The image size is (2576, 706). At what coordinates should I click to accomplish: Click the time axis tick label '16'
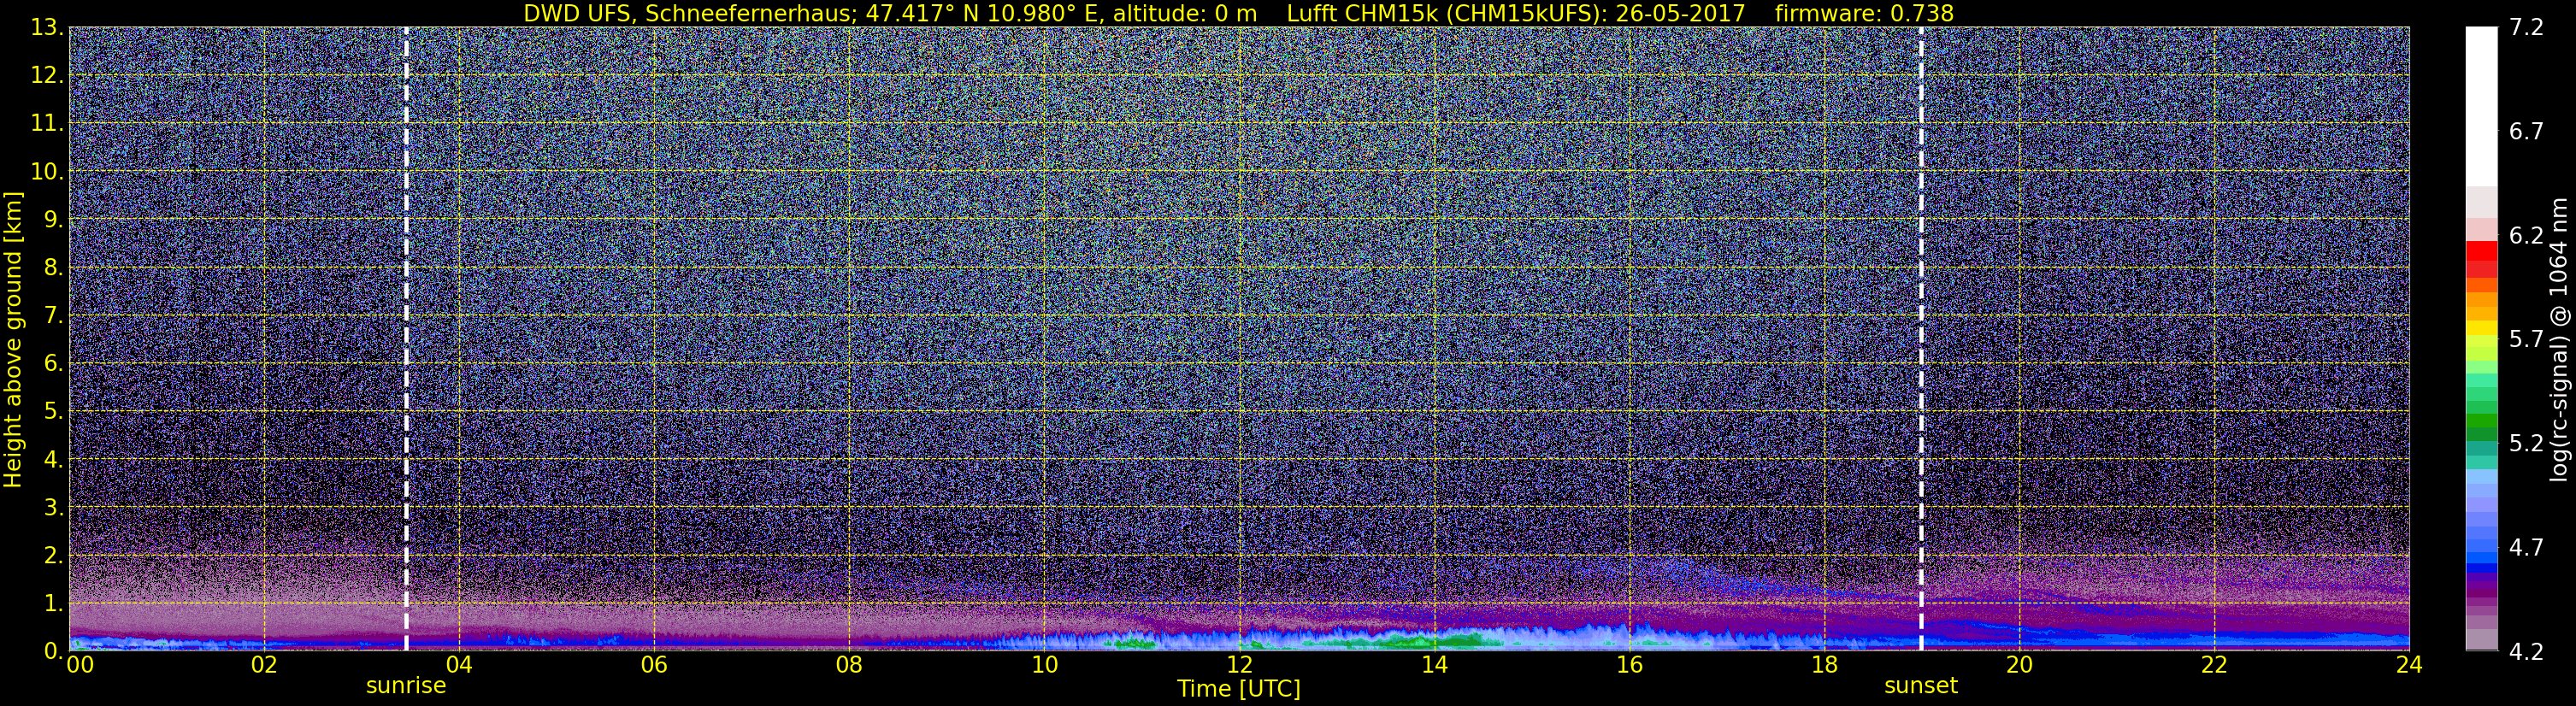[1629, 665]
